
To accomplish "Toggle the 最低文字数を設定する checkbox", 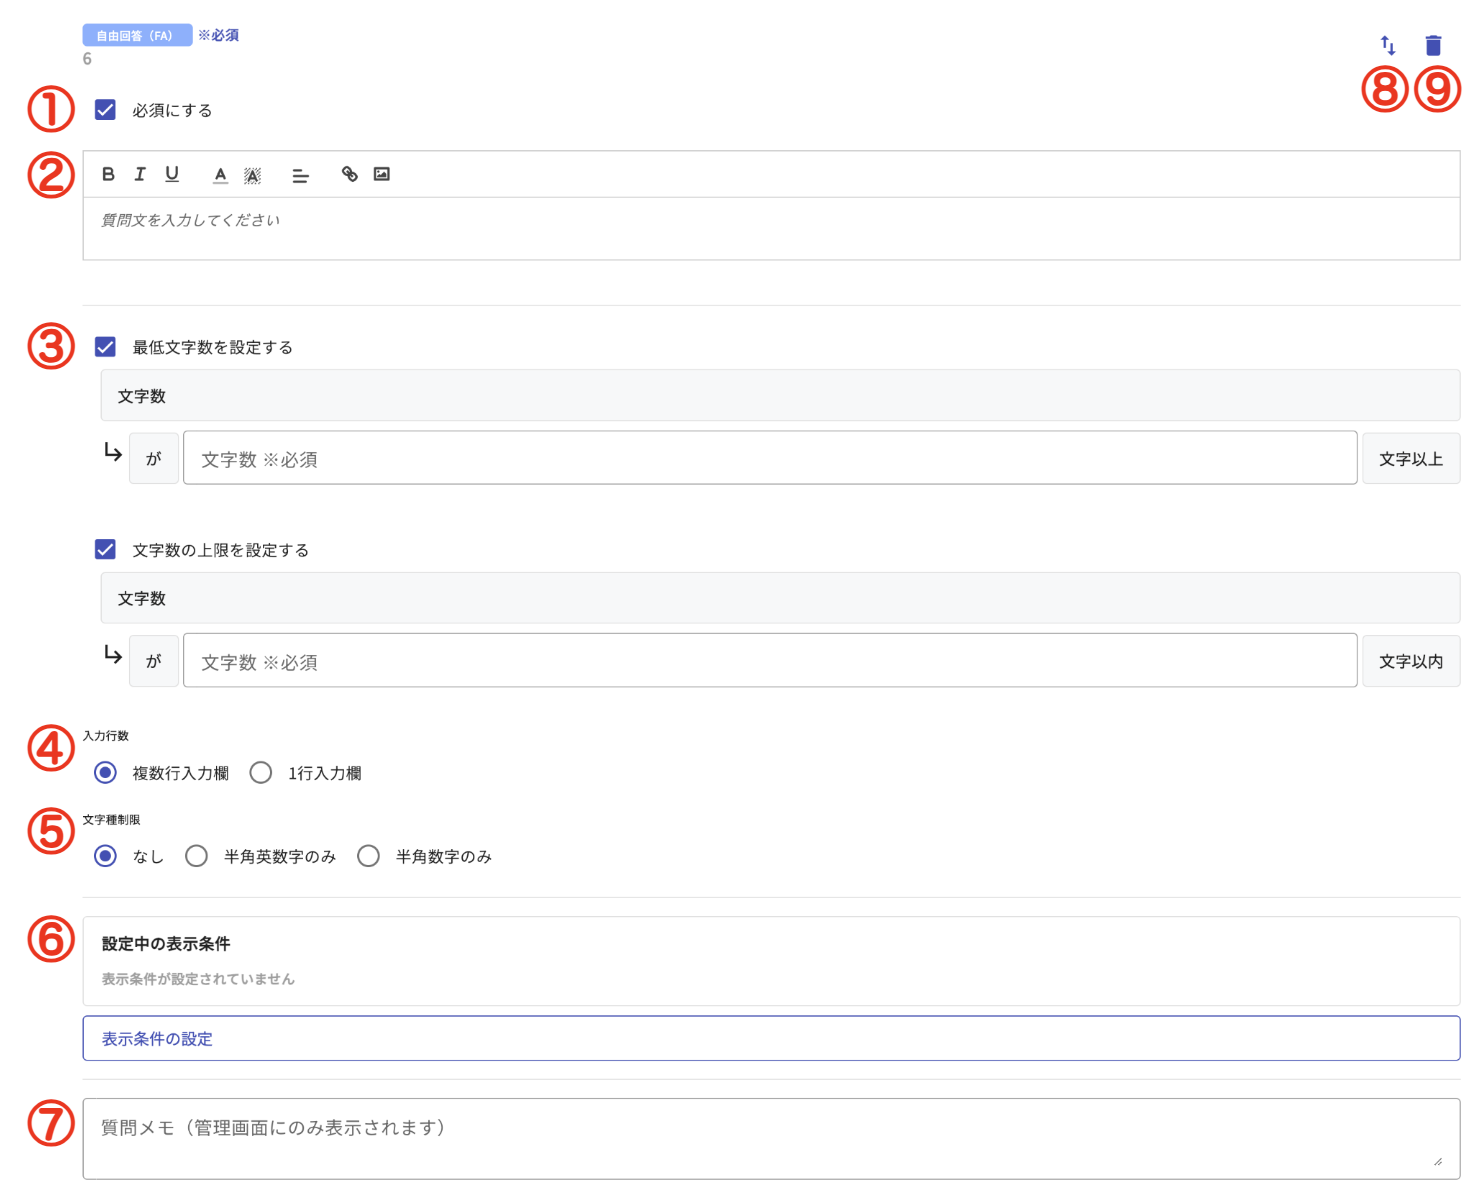I will [105, 346].
